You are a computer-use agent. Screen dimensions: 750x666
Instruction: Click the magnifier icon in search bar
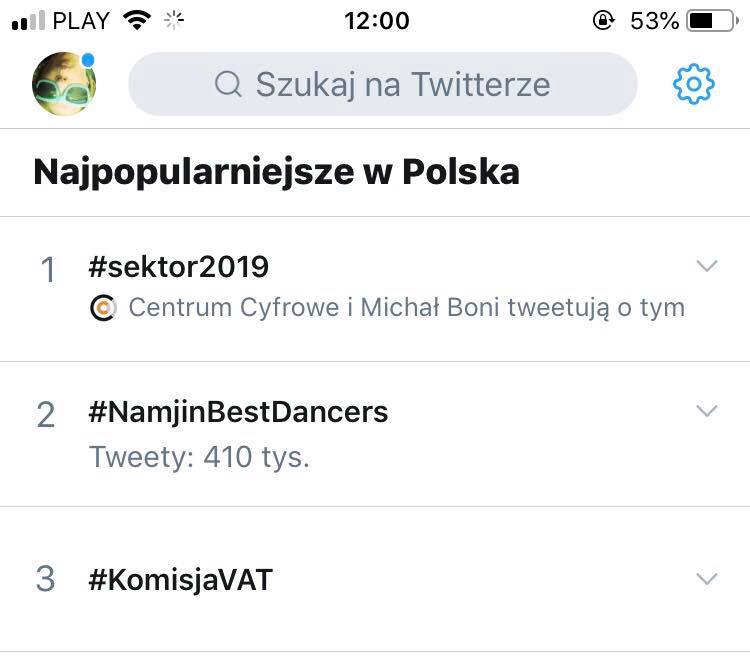(228, 84)
